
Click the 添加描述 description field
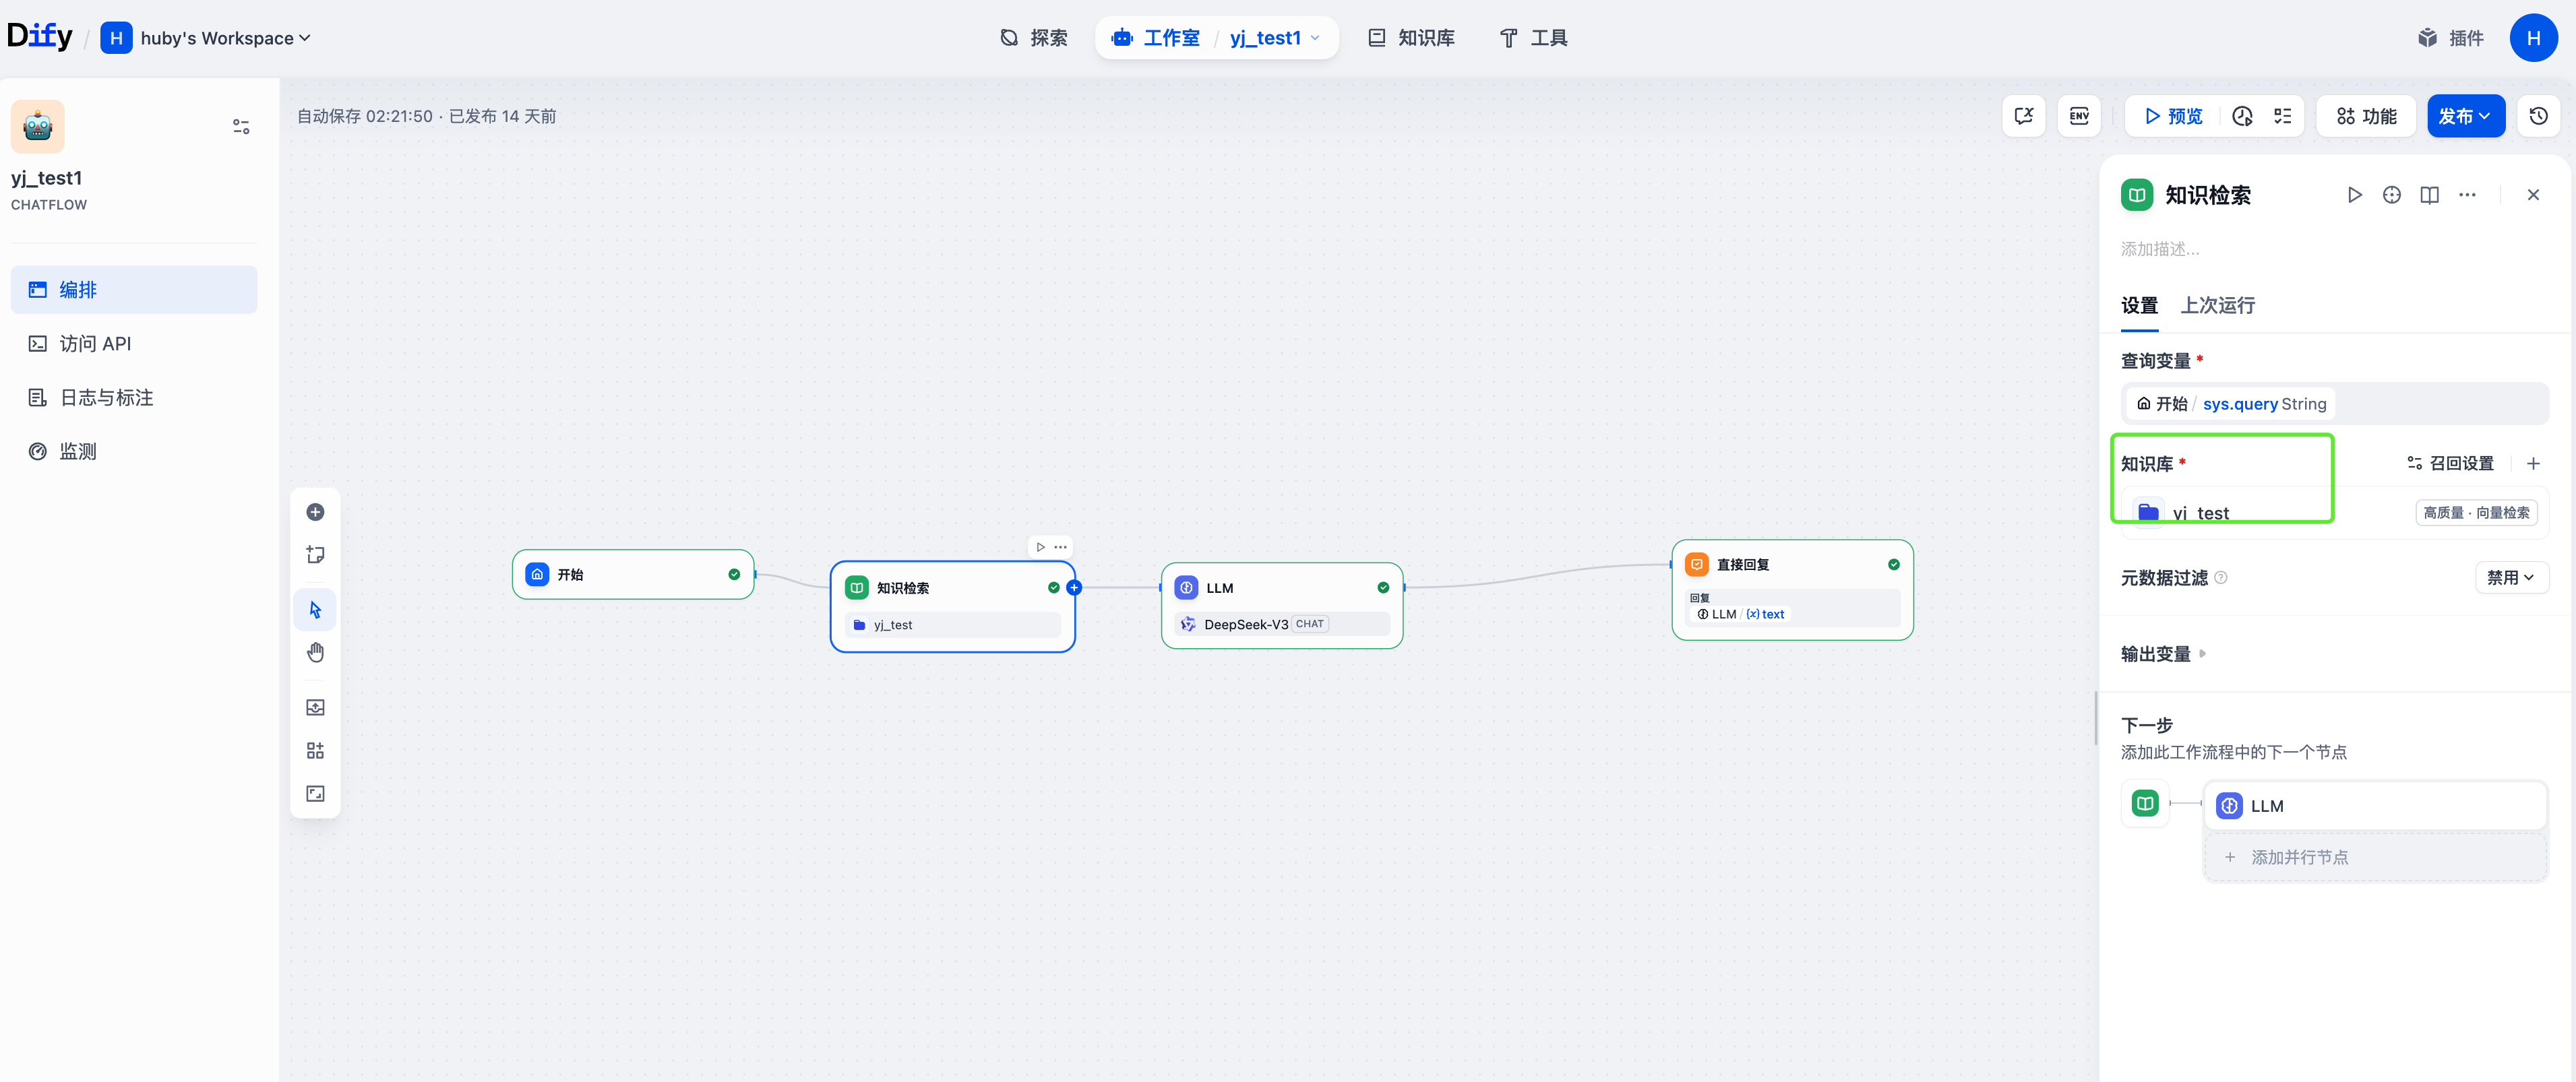pyautogui.click(x=2160, y=249)
